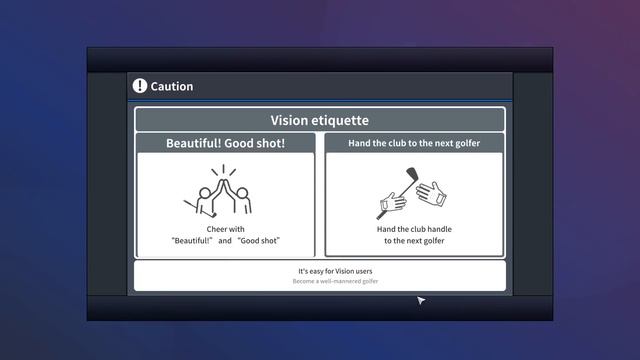Click "It's easy for Vision users" text

pos(335,271)
